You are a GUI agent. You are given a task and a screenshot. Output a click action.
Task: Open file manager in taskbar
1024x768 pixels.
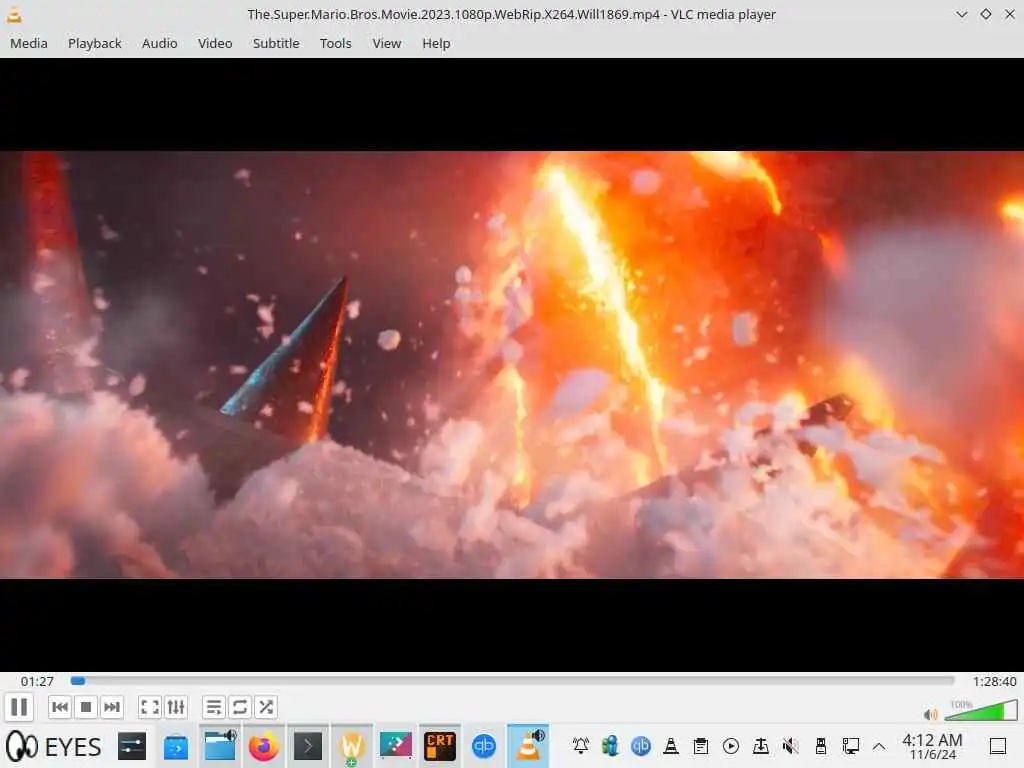[220, 746]
